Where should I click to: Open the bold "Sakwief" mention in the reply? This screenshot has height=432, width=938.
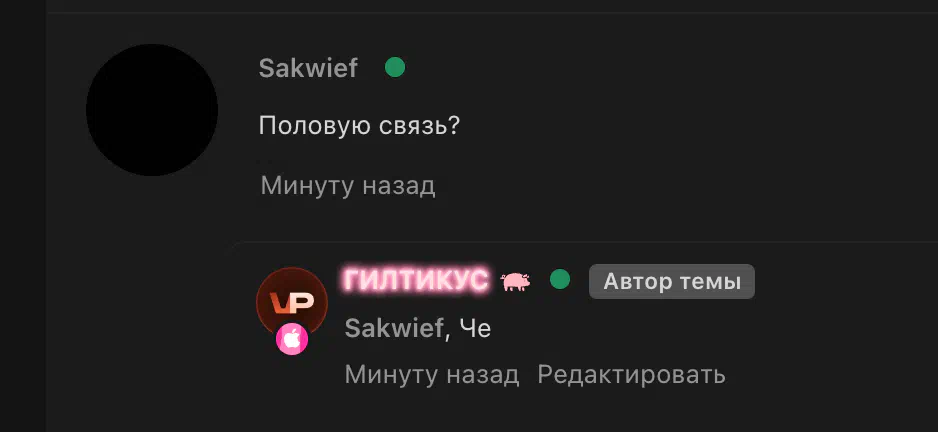(394, 328)
